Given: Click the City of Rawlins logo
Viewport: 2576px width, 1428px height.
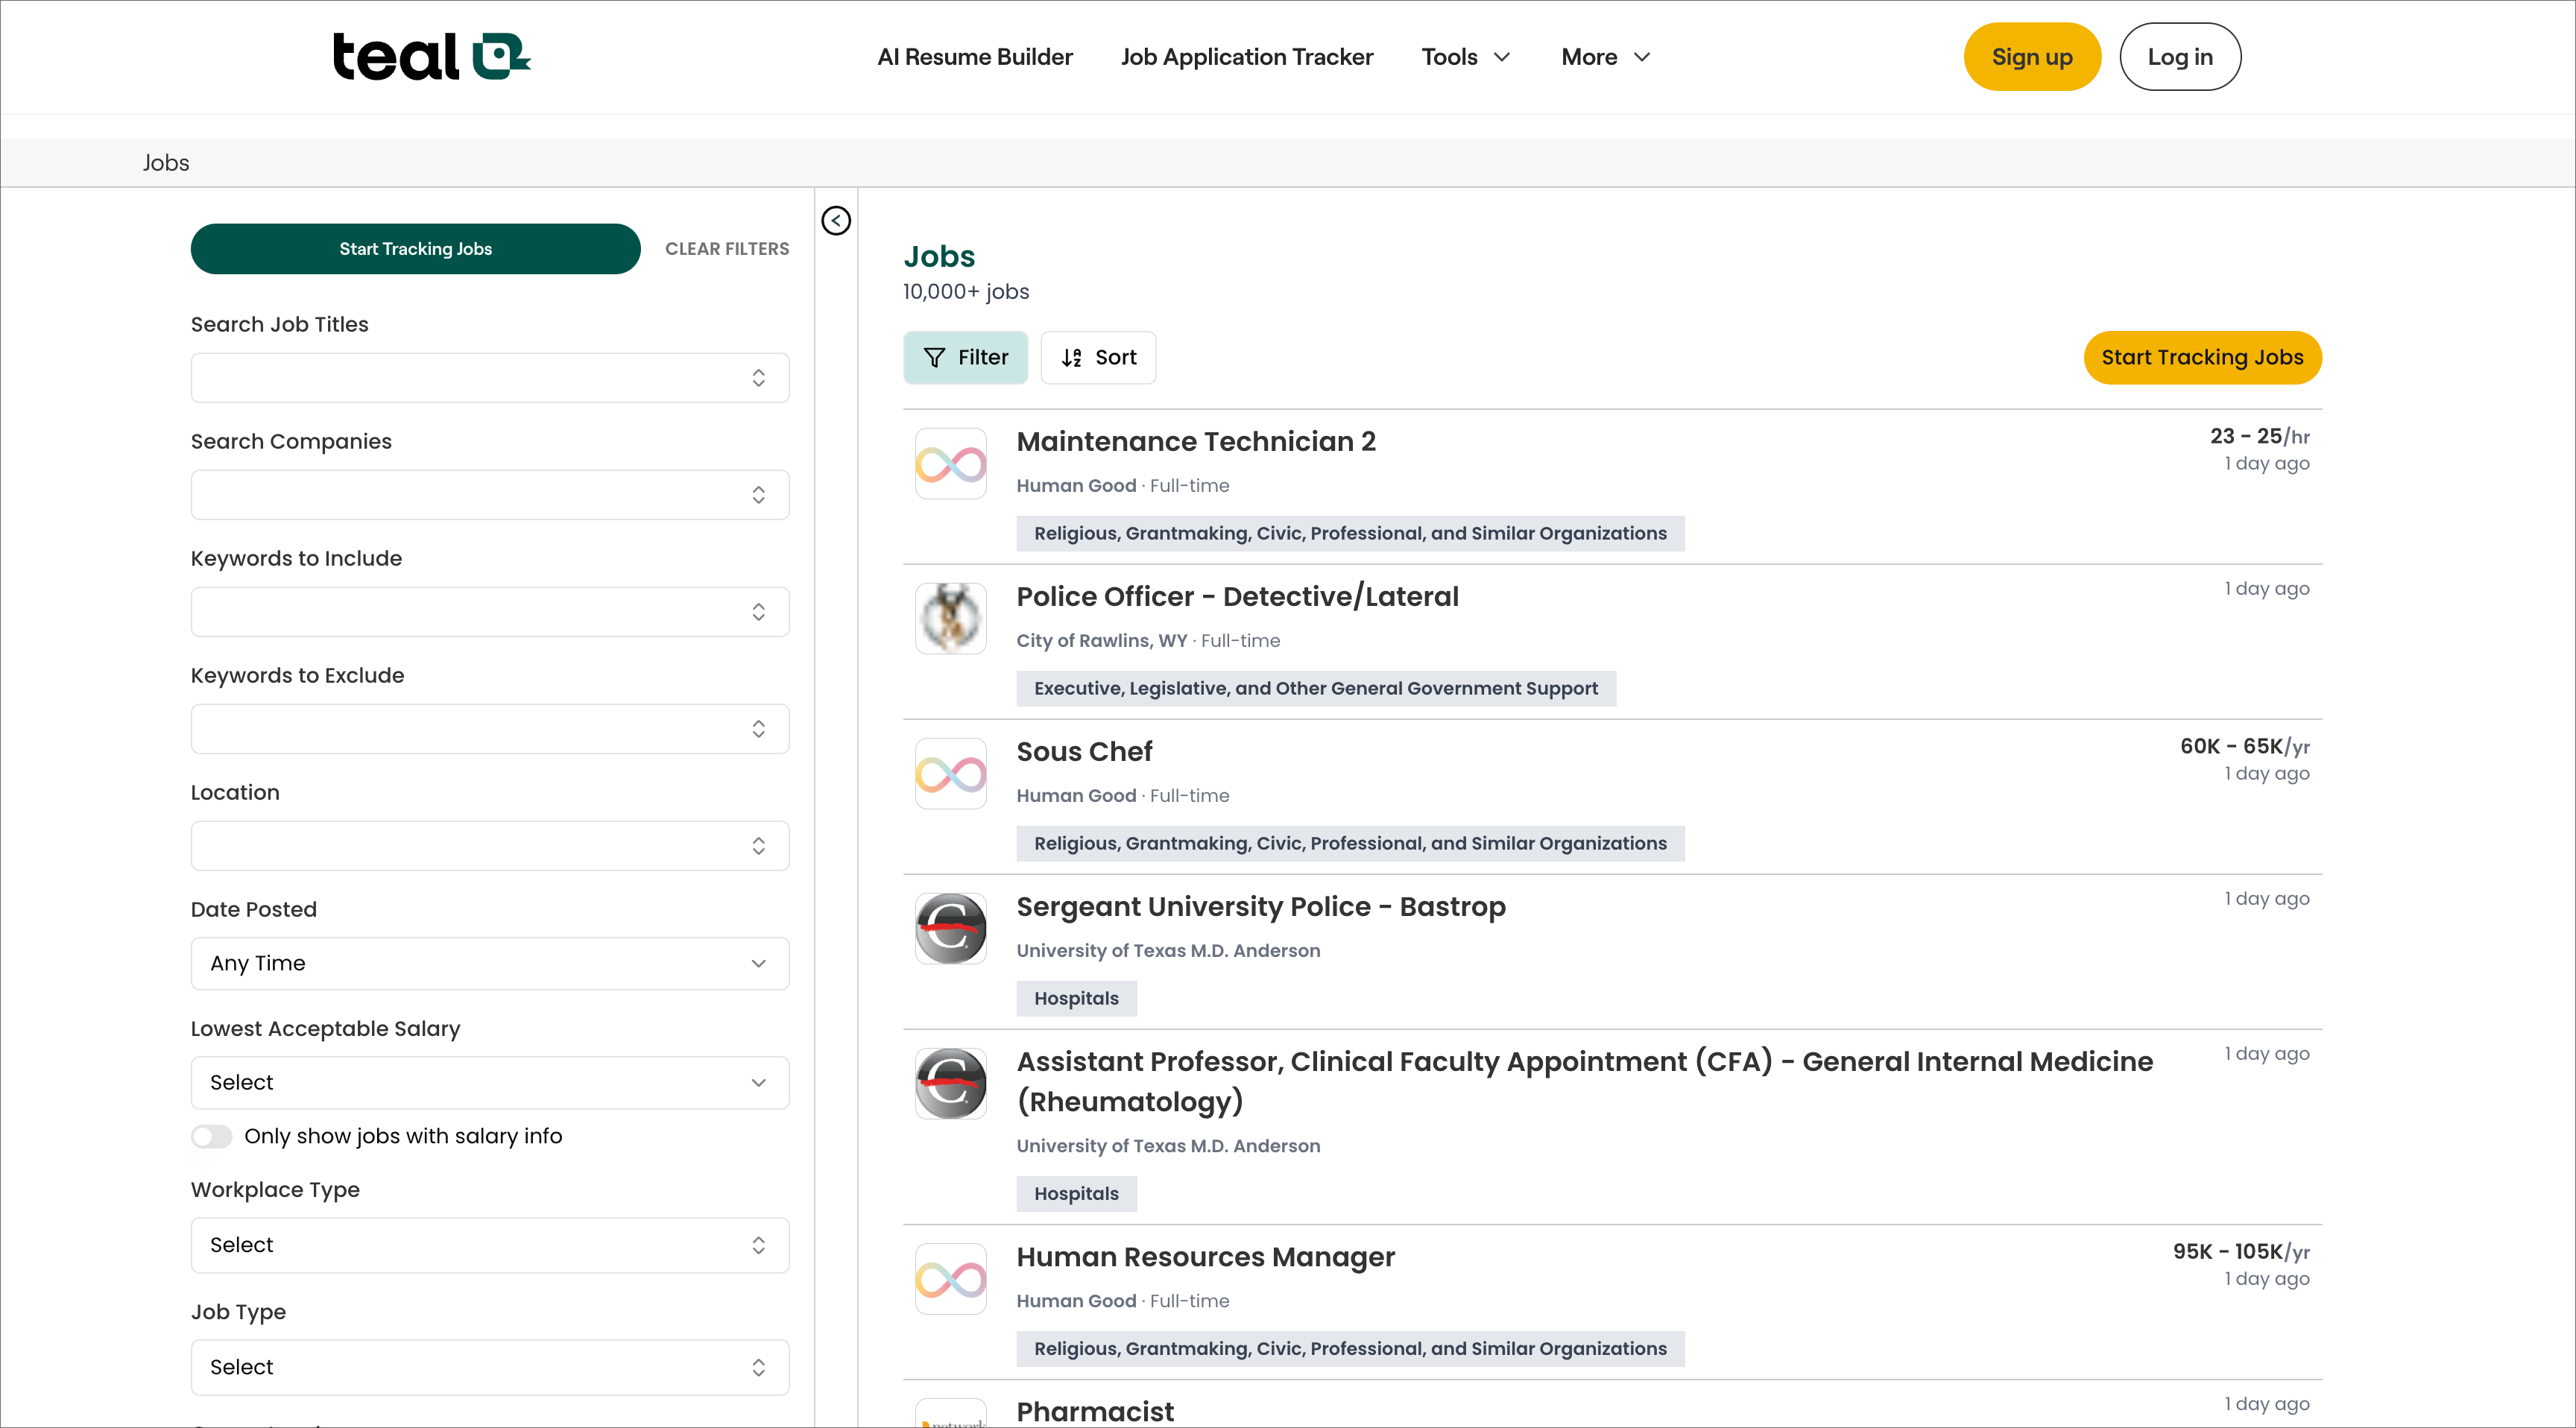Looking at the screenshot, I should [951, 619].
